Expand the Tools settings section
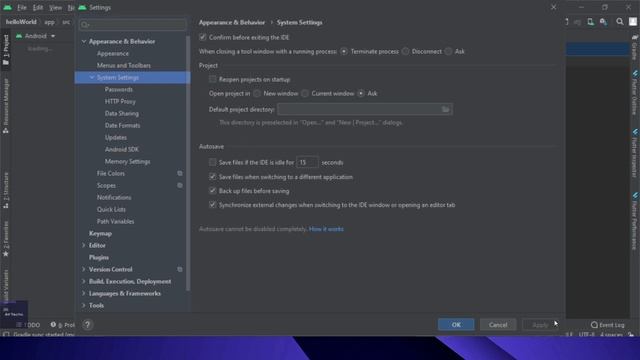 pos(84,305)
